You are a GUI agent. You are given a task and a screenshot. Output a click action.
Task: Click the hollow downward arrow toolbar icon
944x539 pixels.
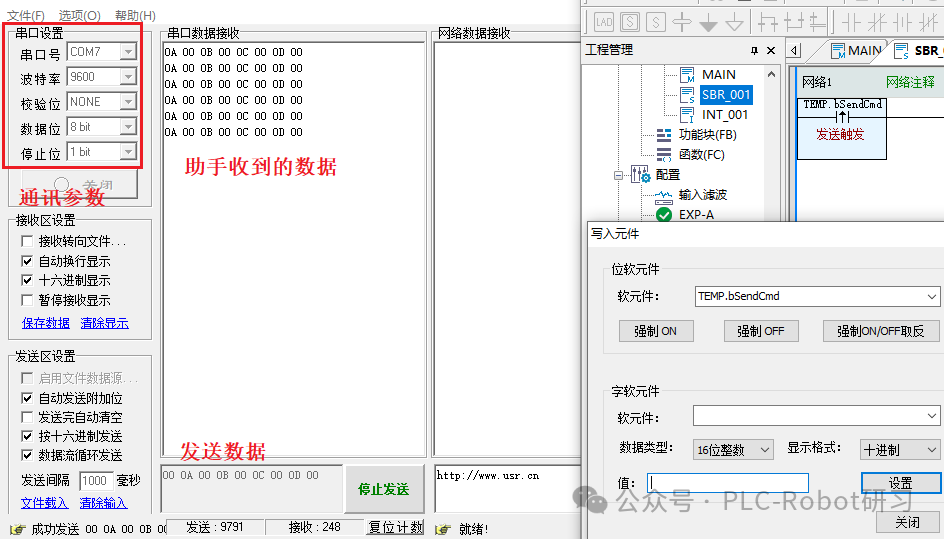click(734, 23)
